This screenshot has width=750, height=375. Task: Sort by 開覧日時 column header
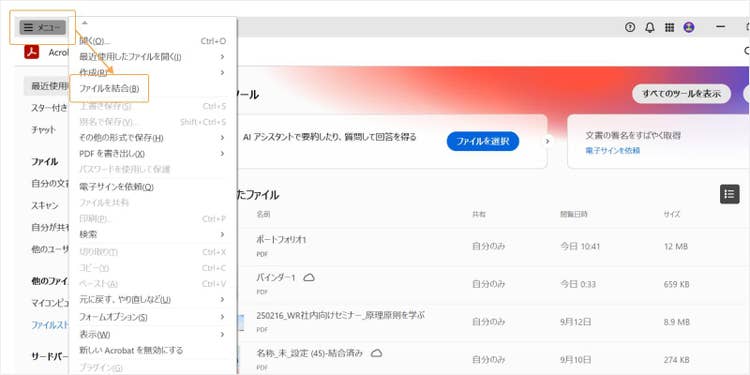point(573,214)
